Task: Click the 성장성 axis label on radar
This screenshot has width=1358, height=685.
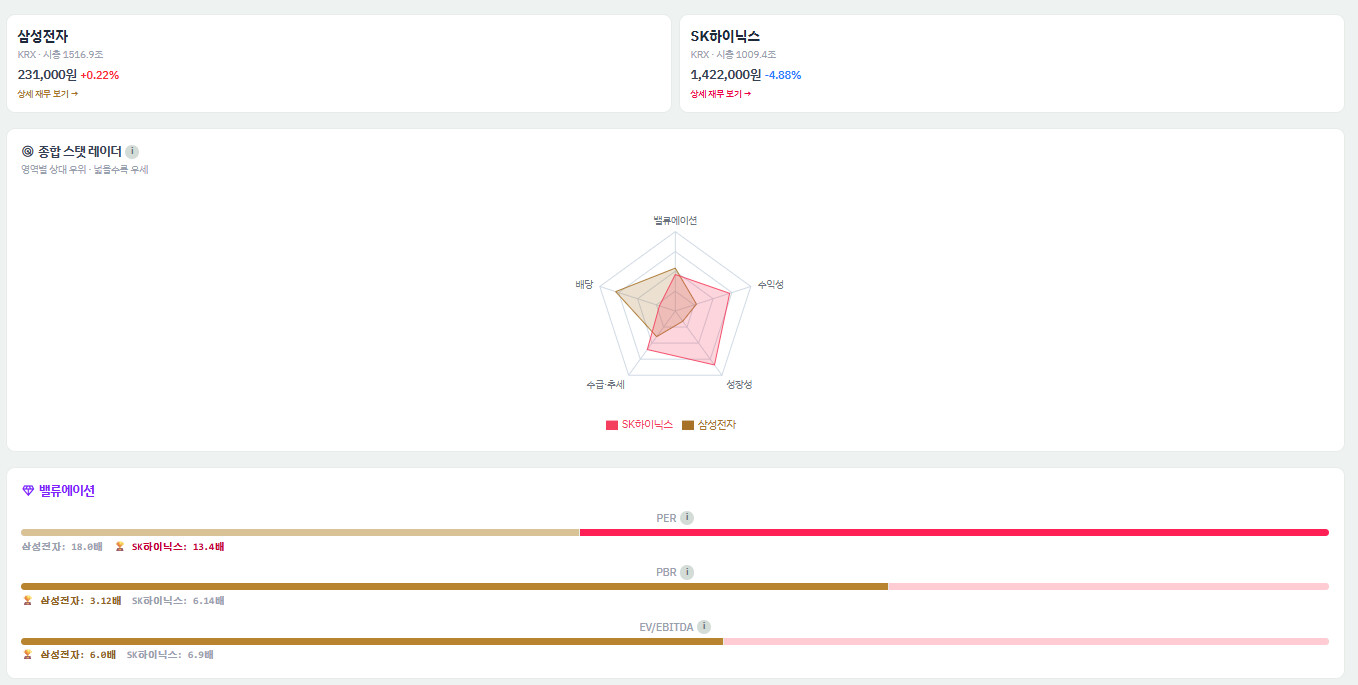Action: point(739,385)
